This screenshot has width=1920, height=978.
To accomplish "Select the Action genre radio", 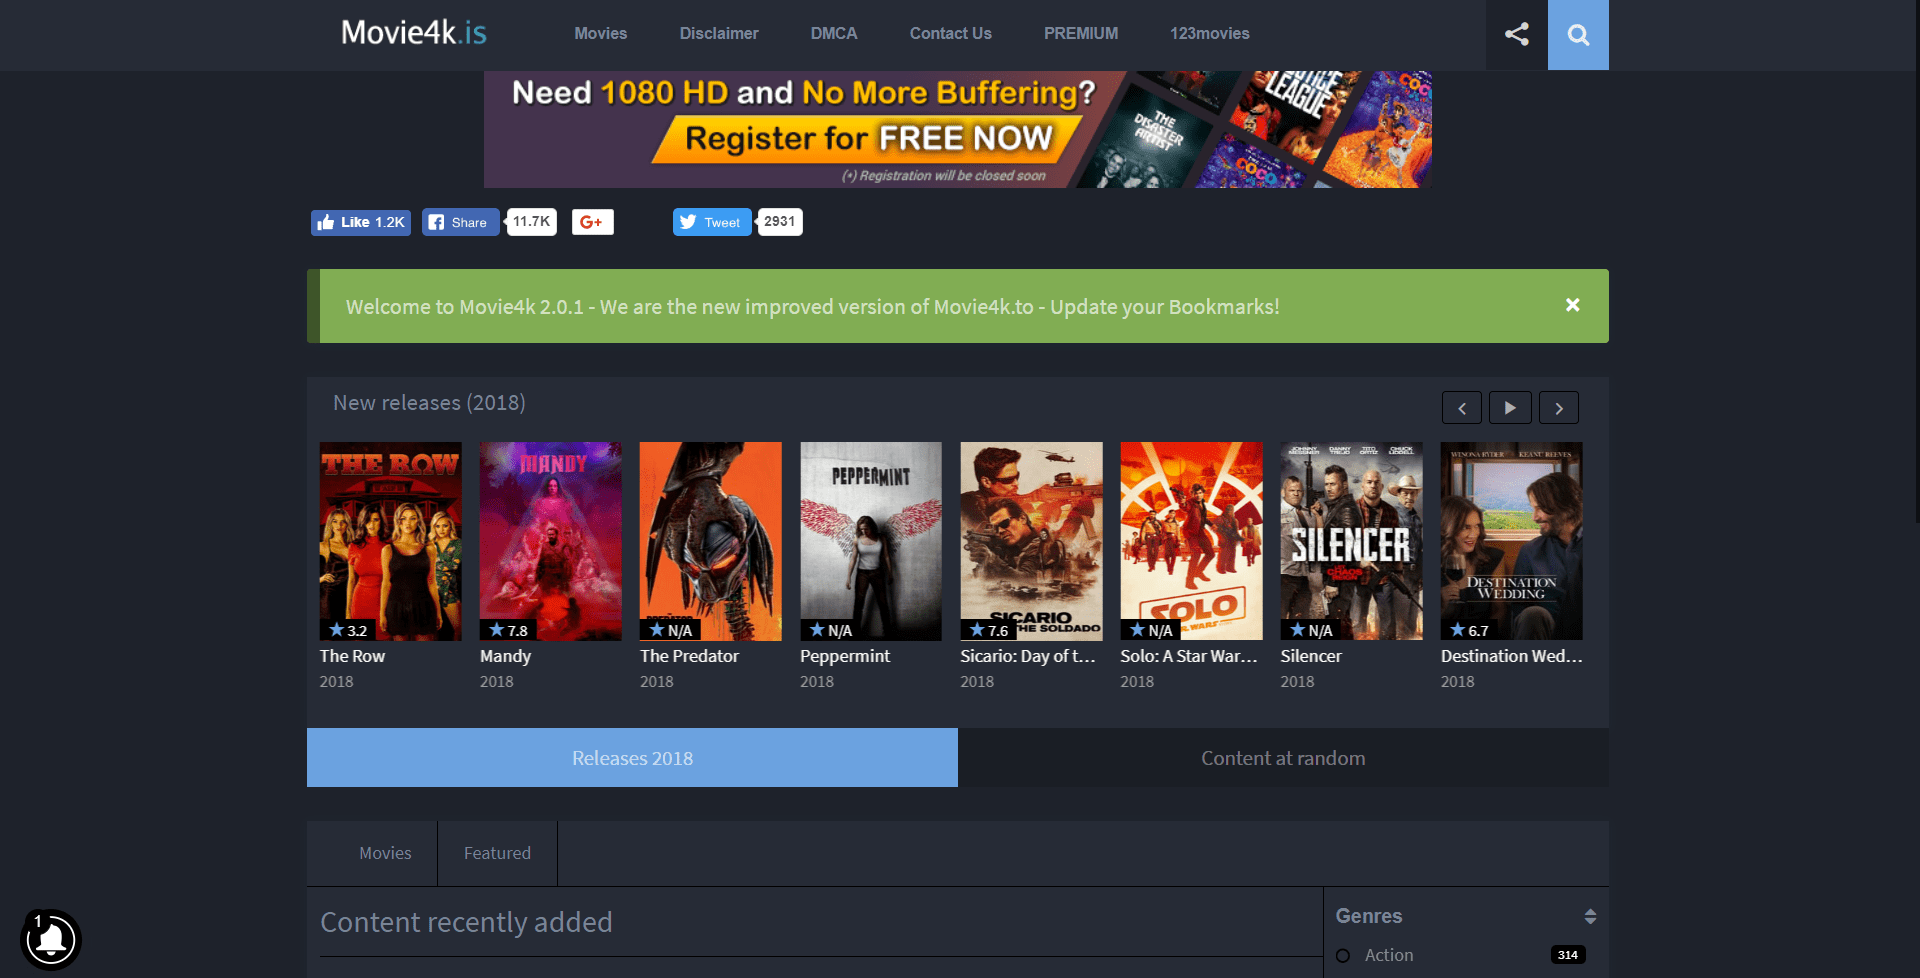I will [1343, 956].
